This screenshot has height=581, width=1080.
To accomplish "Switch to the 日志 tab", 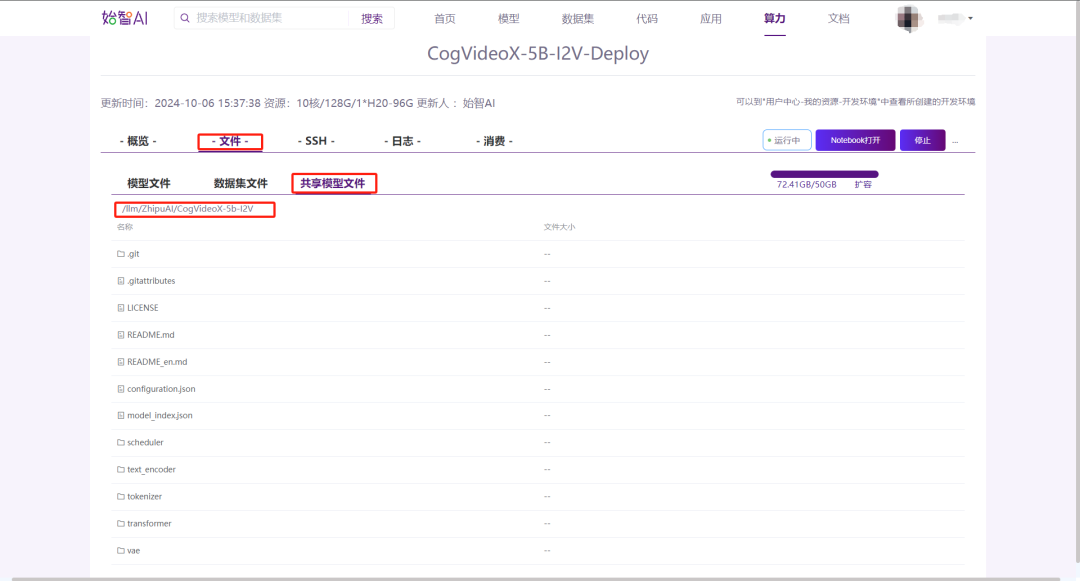I will pyautogui.click(x=402, y=141).
